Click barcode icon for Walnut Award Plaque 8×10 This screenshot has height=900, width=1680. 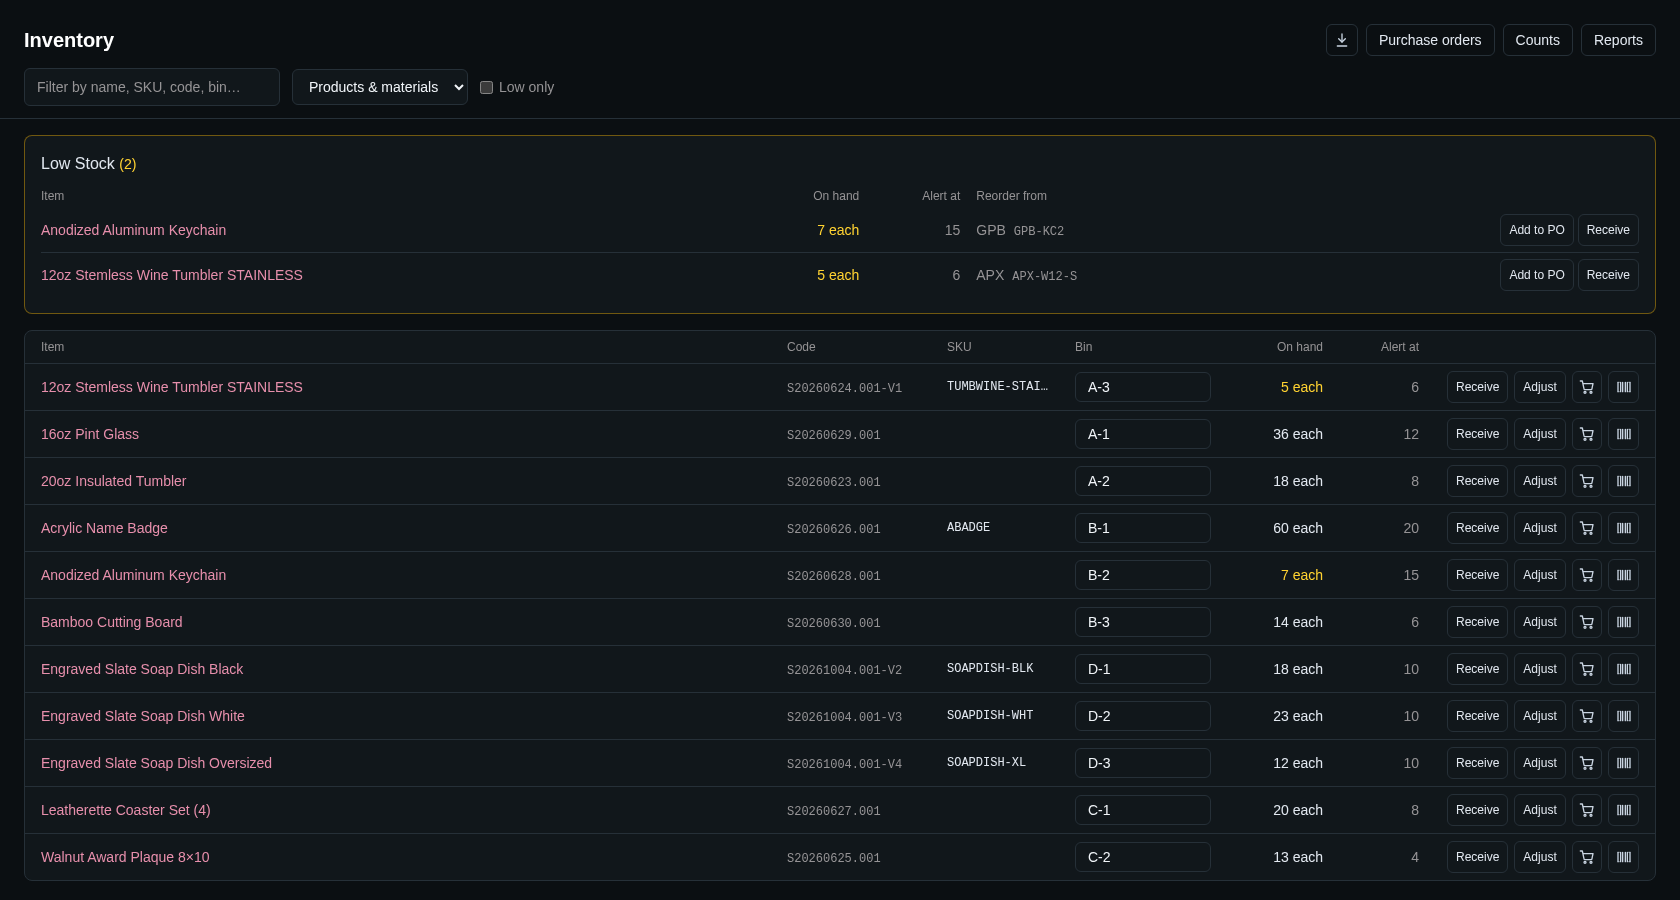1624,857
